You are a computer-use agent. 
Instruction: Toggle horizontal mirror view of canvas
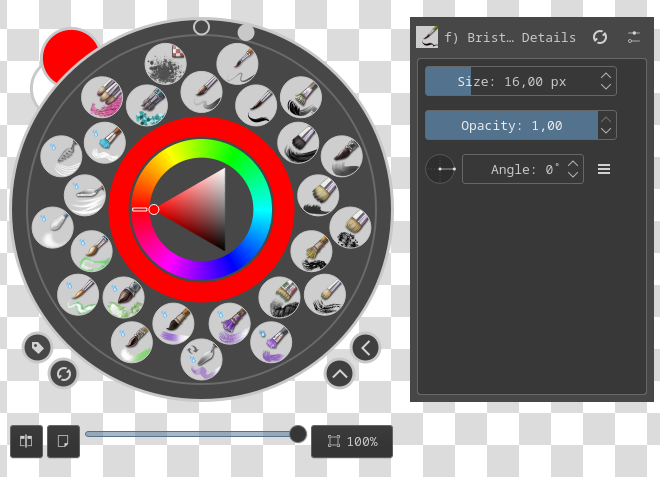pyautogui.click(x=27, y=441)
